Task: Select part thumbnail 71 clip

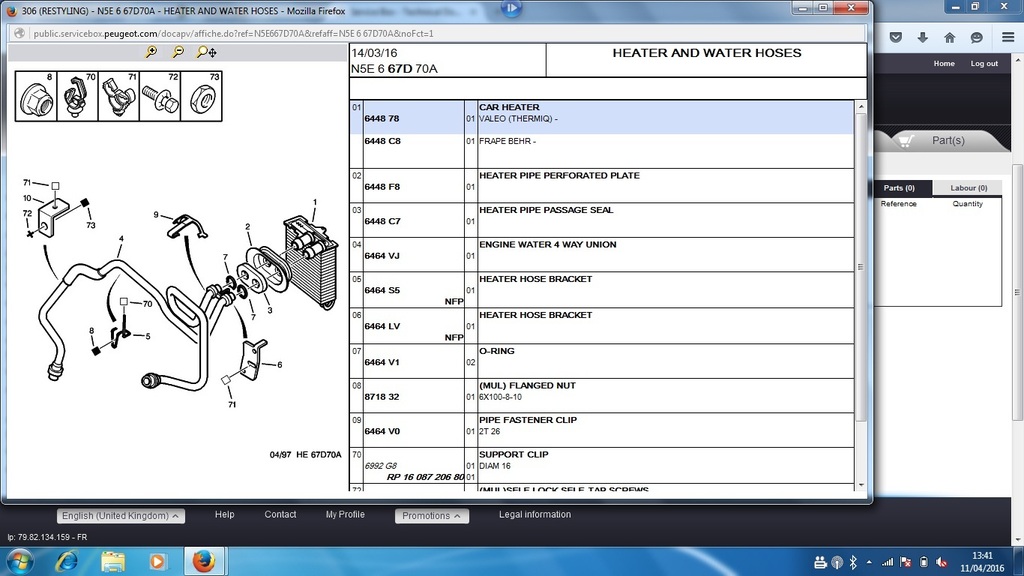Action: (119, 97)
